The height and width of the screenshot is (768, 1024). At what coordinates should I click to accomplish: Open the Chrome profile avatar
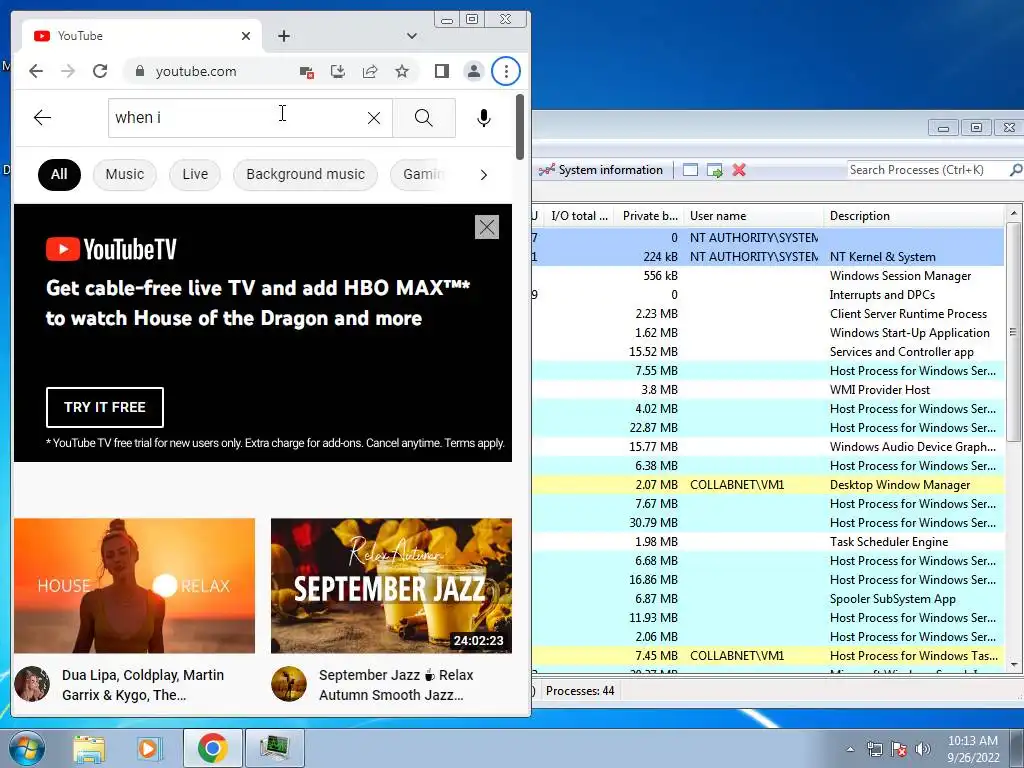pyautogui.click(x=473, y=71)
